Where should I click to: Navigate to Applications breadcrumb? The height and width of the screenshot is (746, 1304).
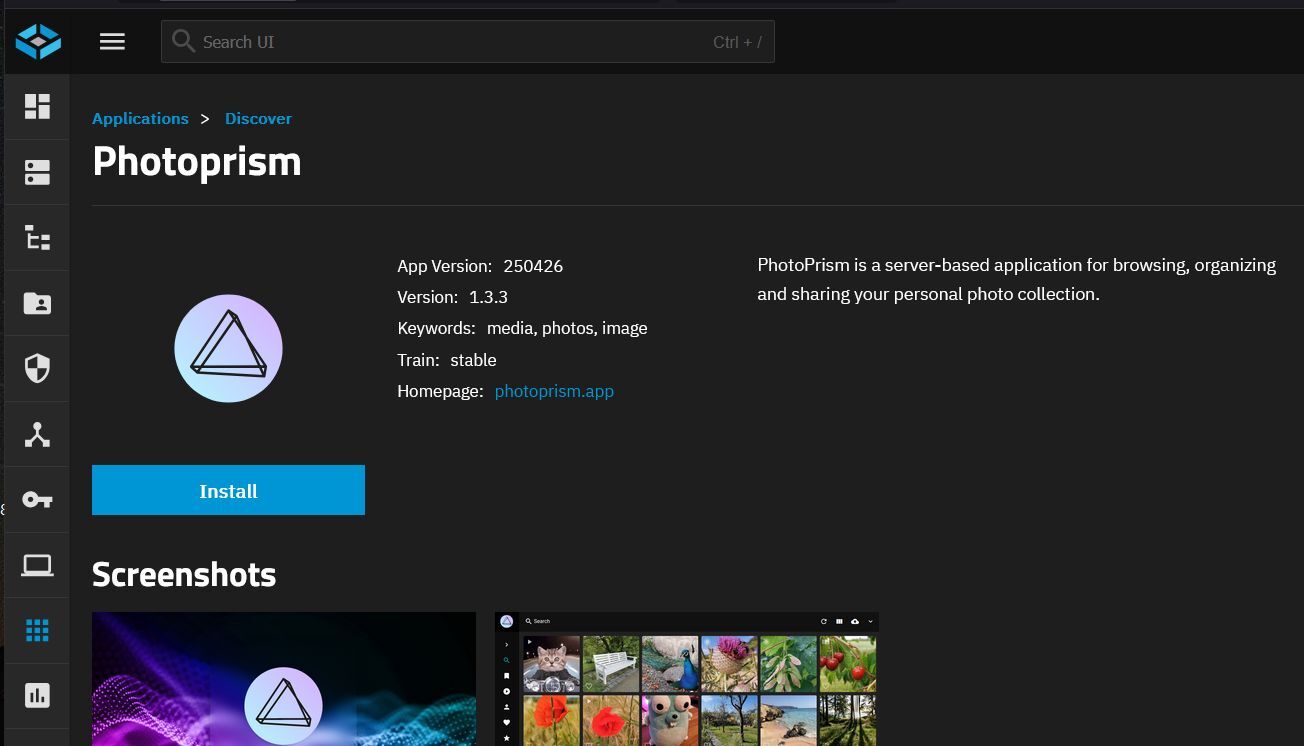(x=140, y=118)
